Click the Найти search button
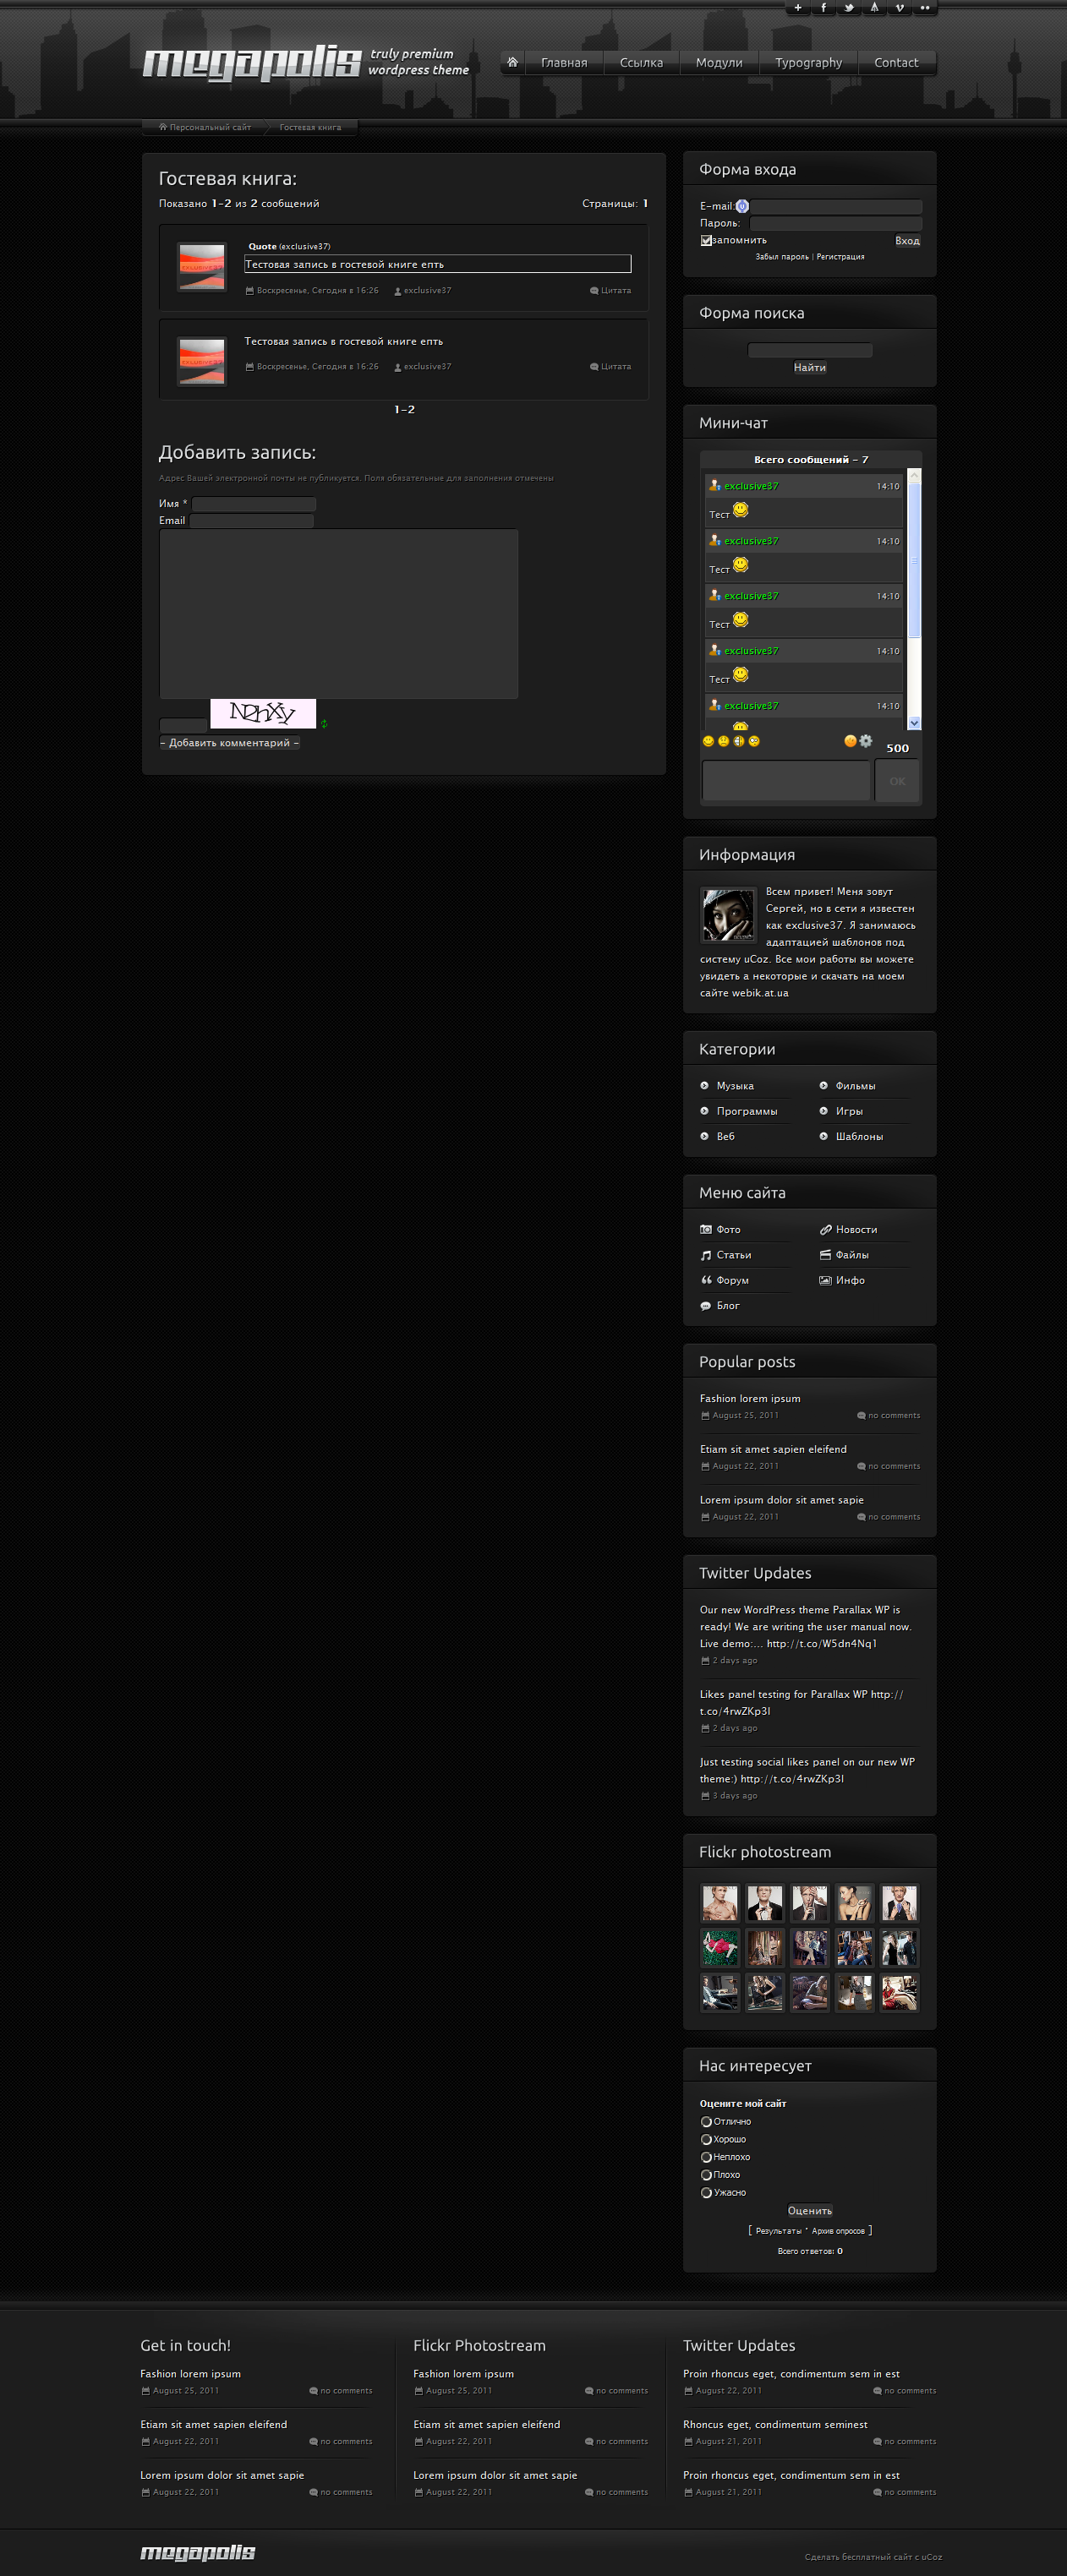The width and height of the screenshot is (1067, 2576). [810, 367]
